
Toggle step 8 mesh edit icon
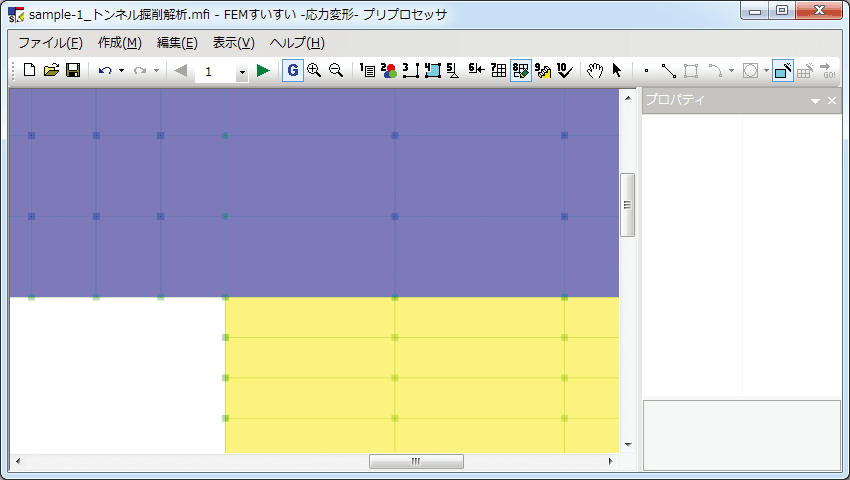(x=521, y=71)
